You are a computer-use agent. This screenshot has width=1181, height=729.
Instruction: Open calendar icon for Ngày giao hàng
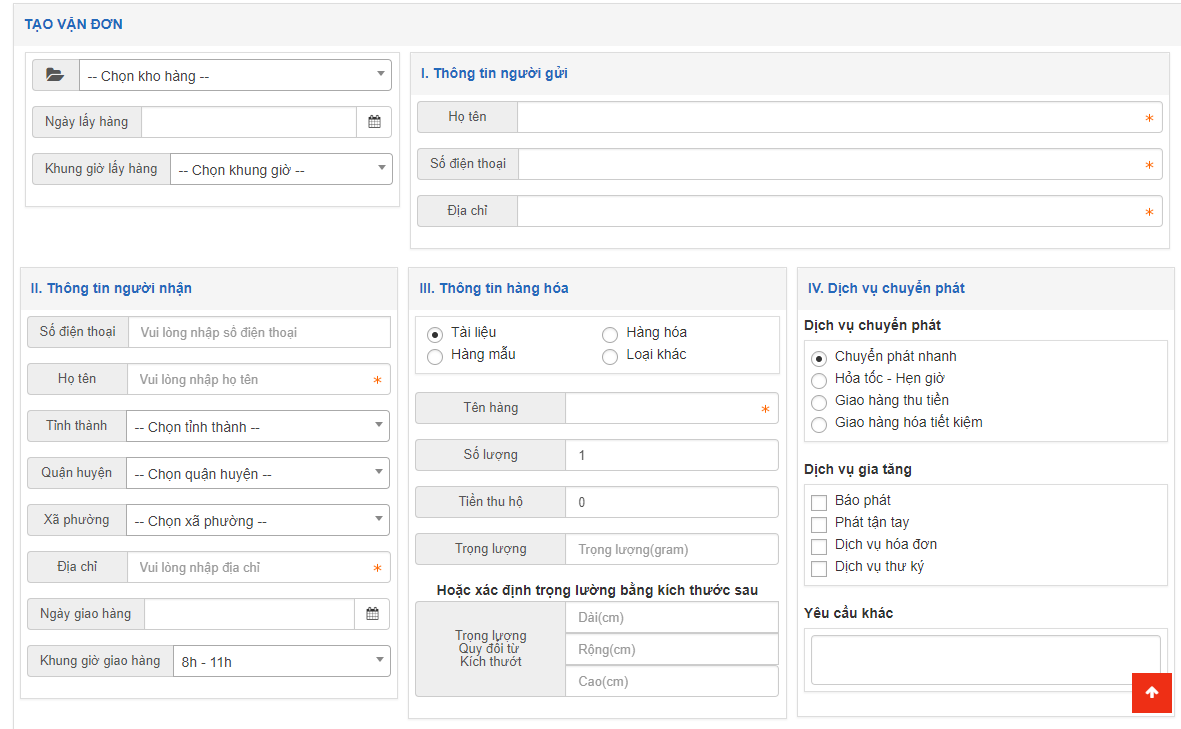(372, 614)
